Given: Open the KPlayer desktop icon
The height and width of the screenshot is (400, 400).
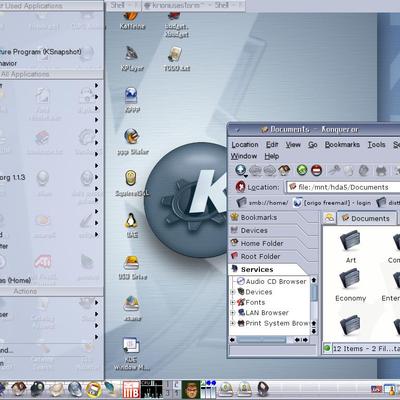Looking at the screenshot, I should point(132,59).
